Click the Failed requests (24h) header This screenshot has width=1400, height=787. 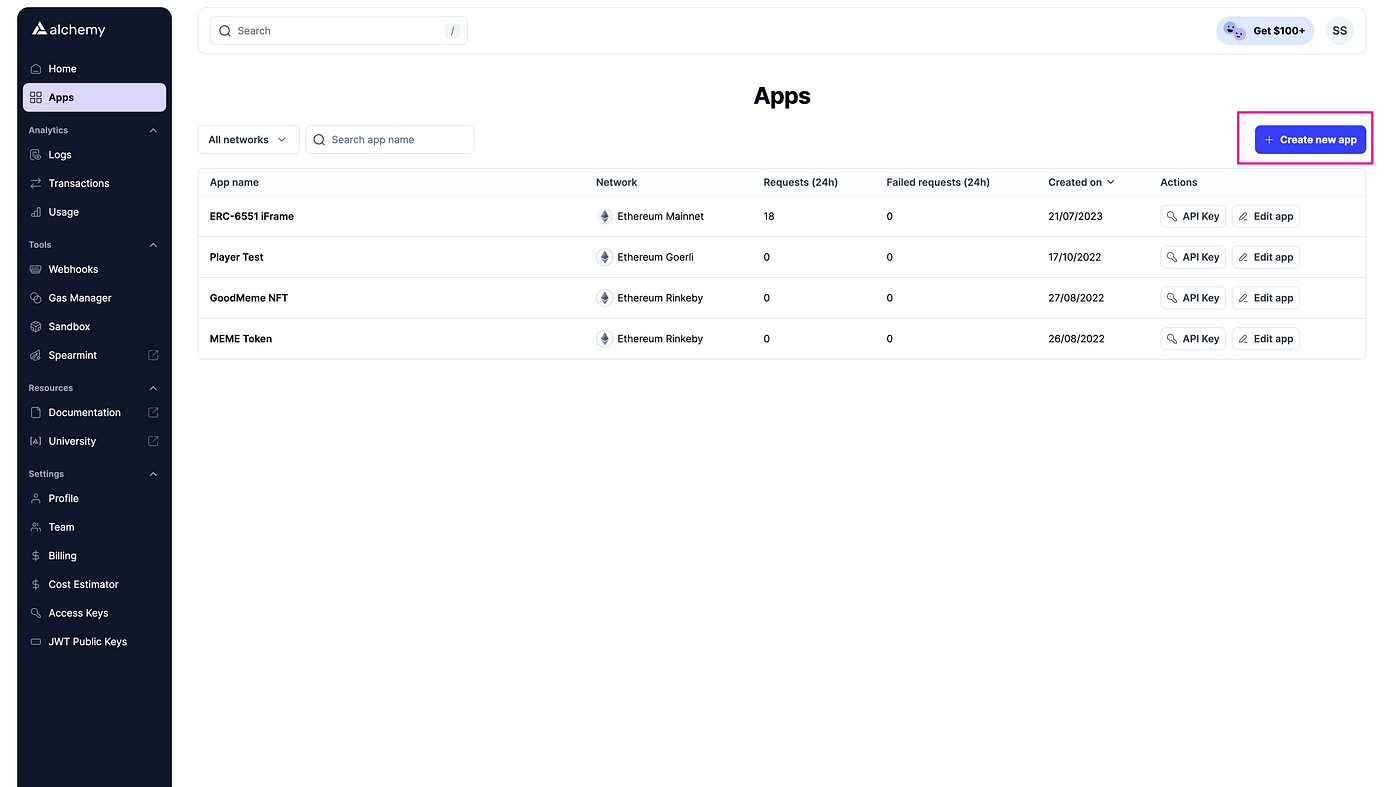(938, 182)
